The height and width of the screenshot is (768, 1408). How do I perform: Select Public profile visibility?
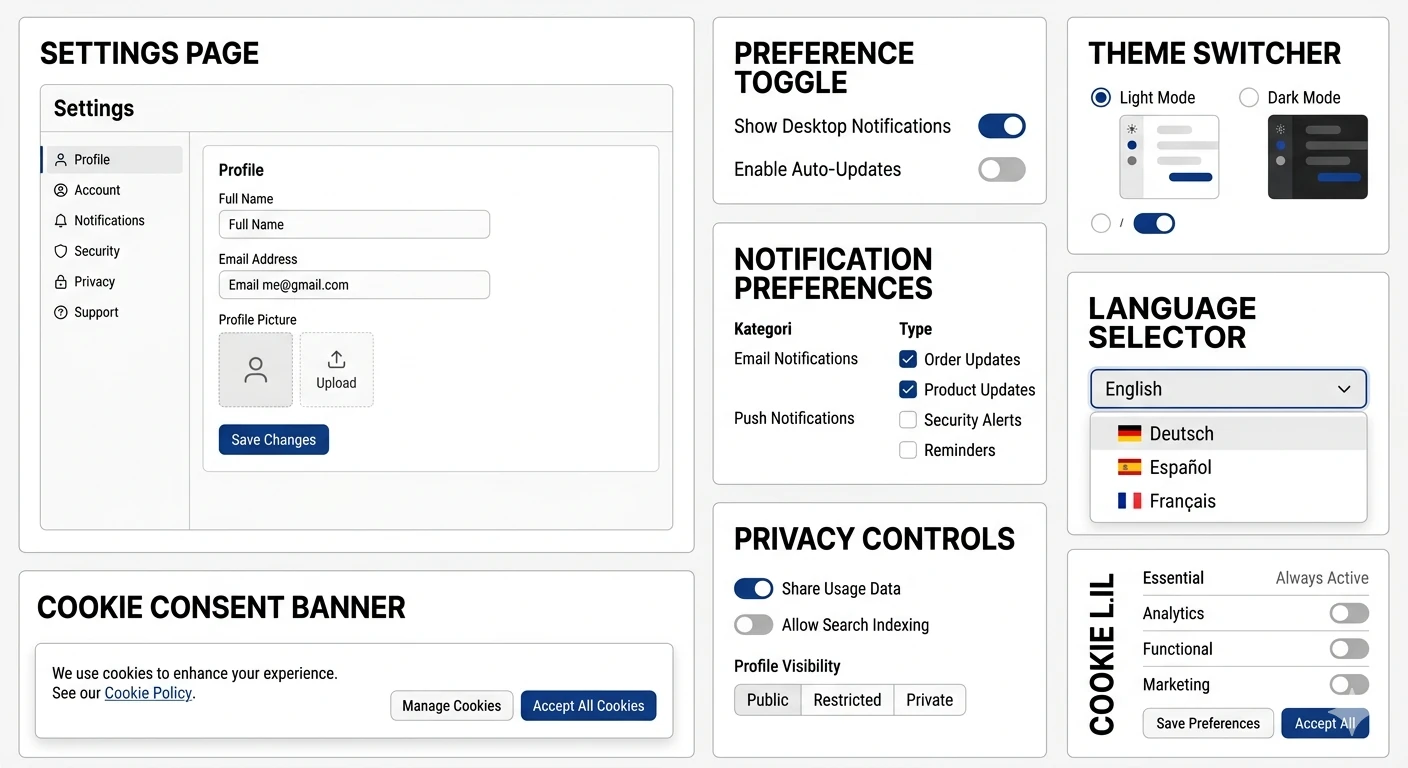[768, 700]
